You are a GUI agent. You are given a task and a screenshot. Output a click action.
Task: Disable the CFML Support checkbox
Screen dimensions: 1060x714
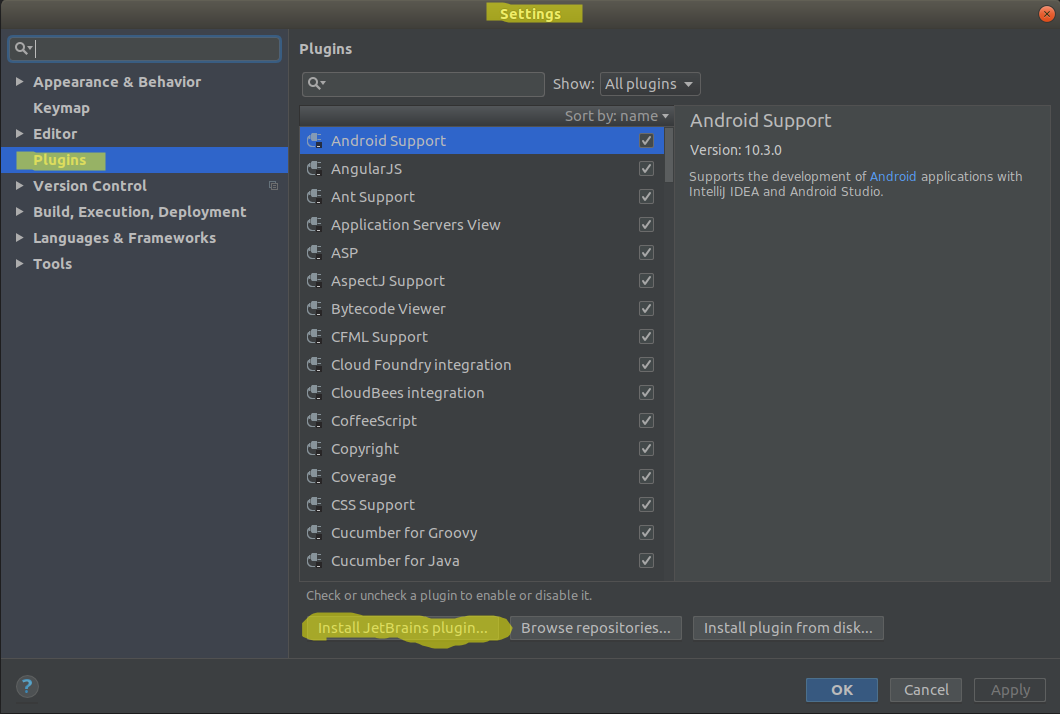point(646,337)
